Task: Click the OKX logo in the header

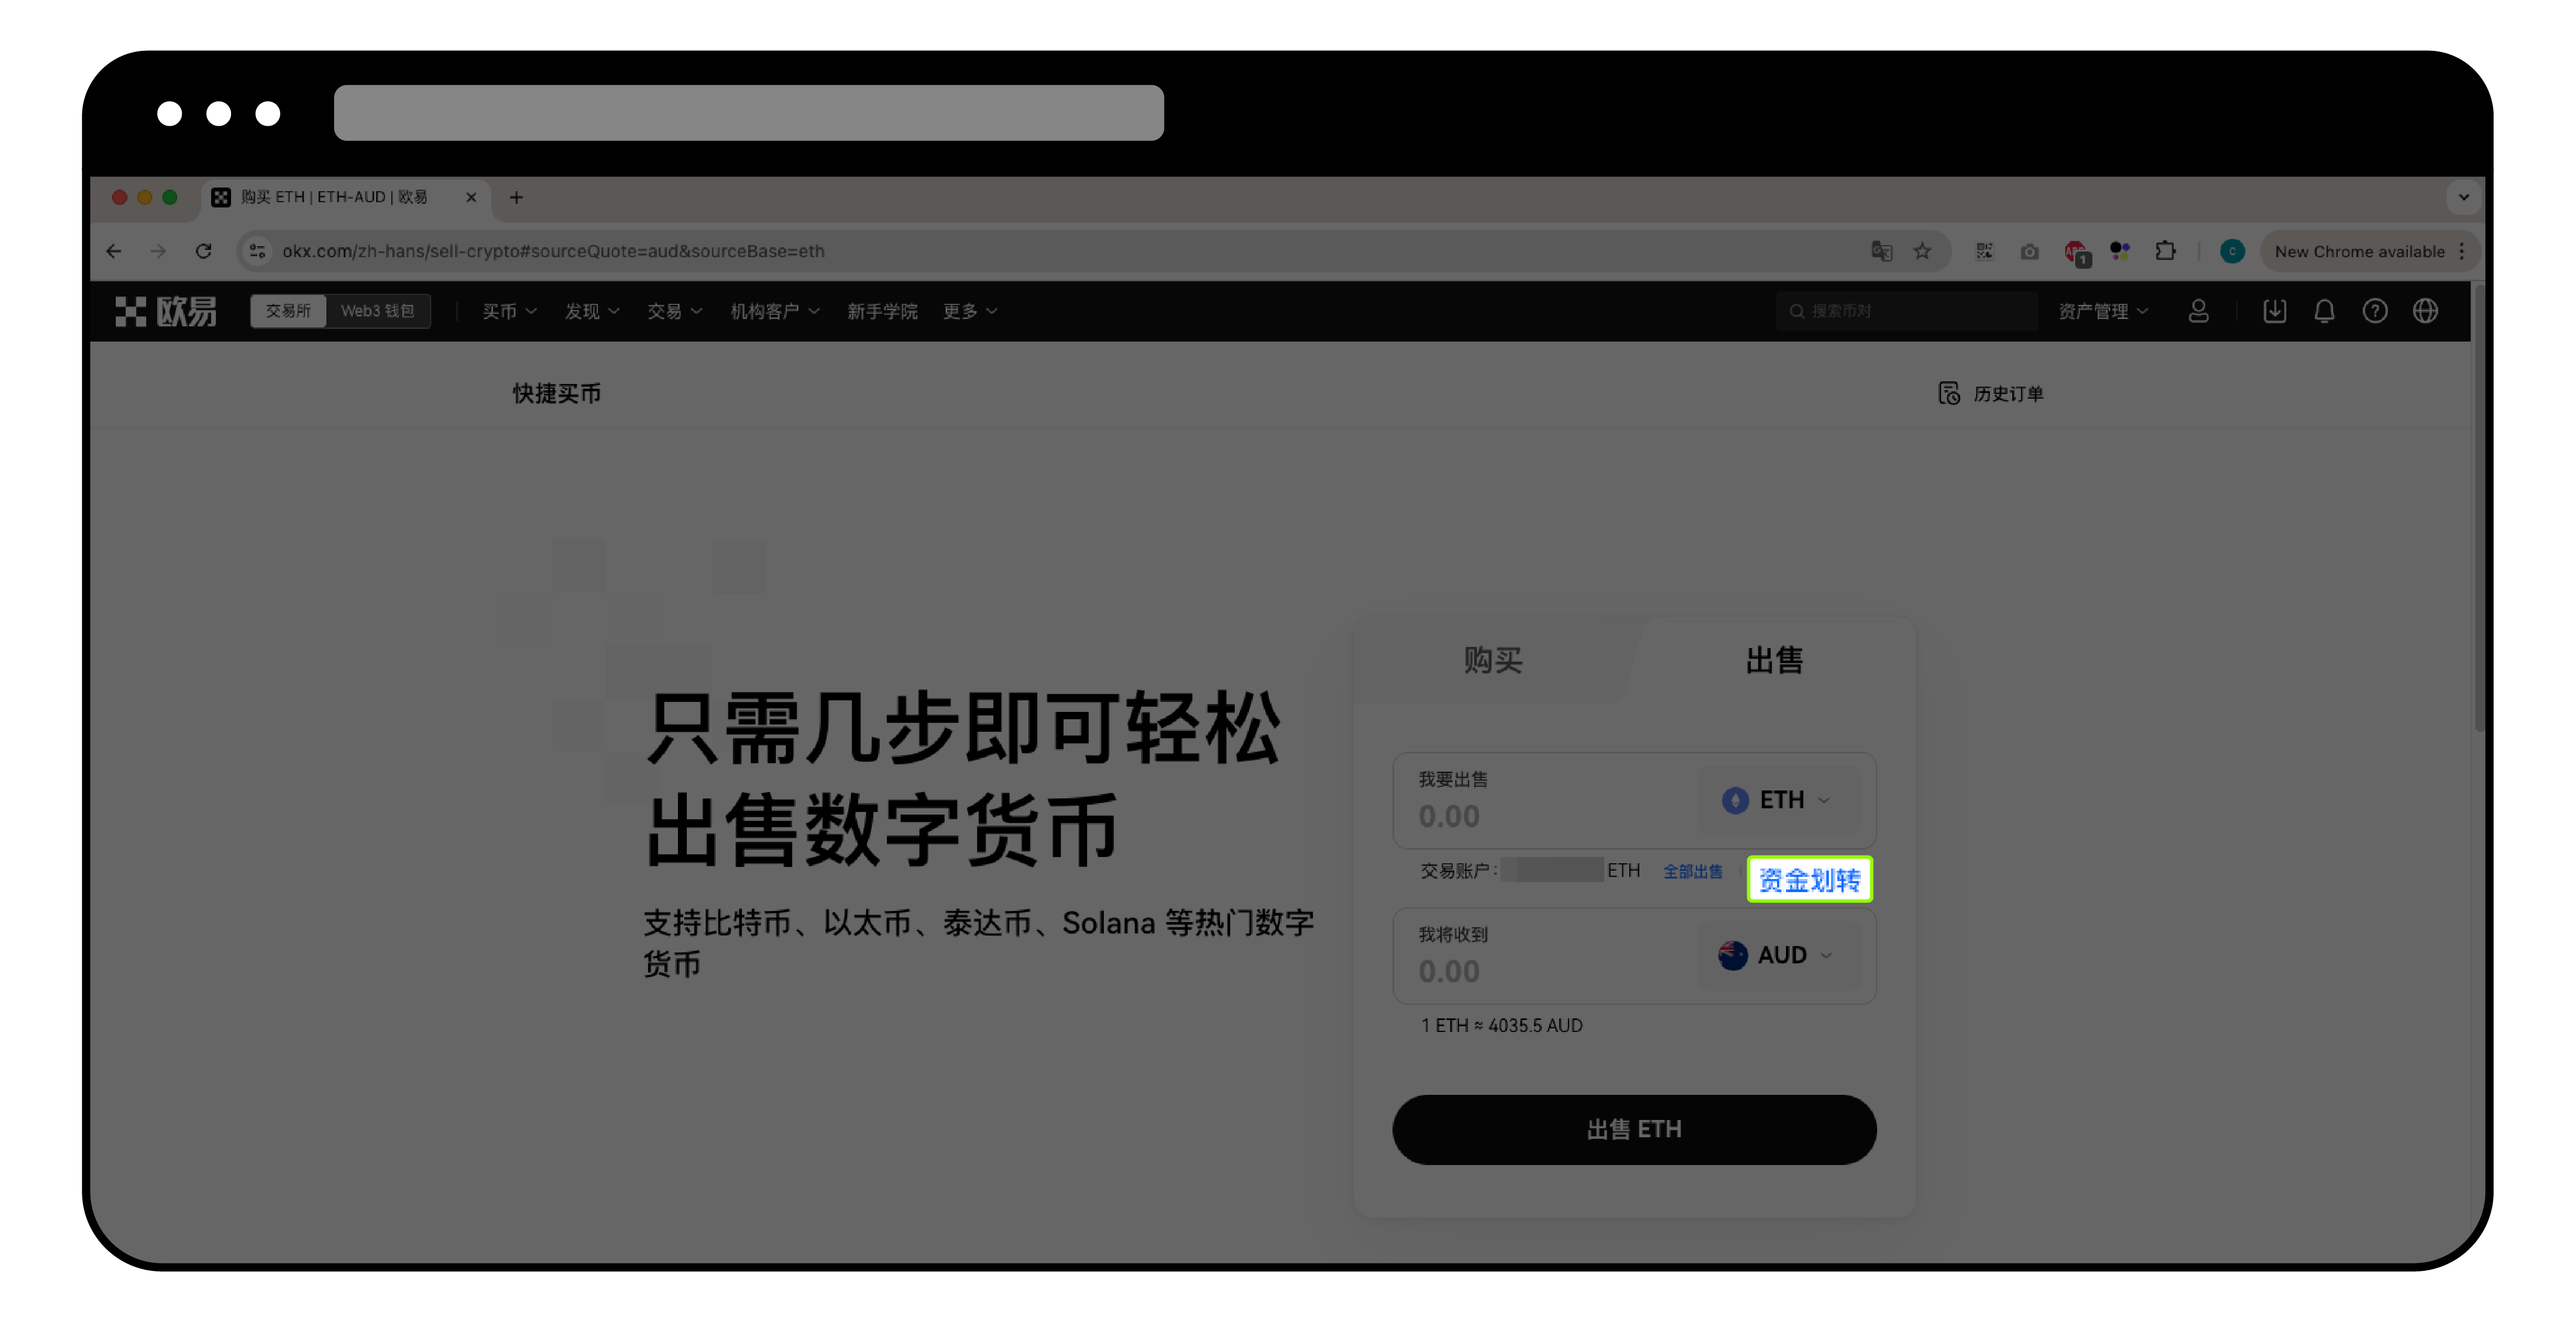Action: pyautogui.click(x=166, y=312)
